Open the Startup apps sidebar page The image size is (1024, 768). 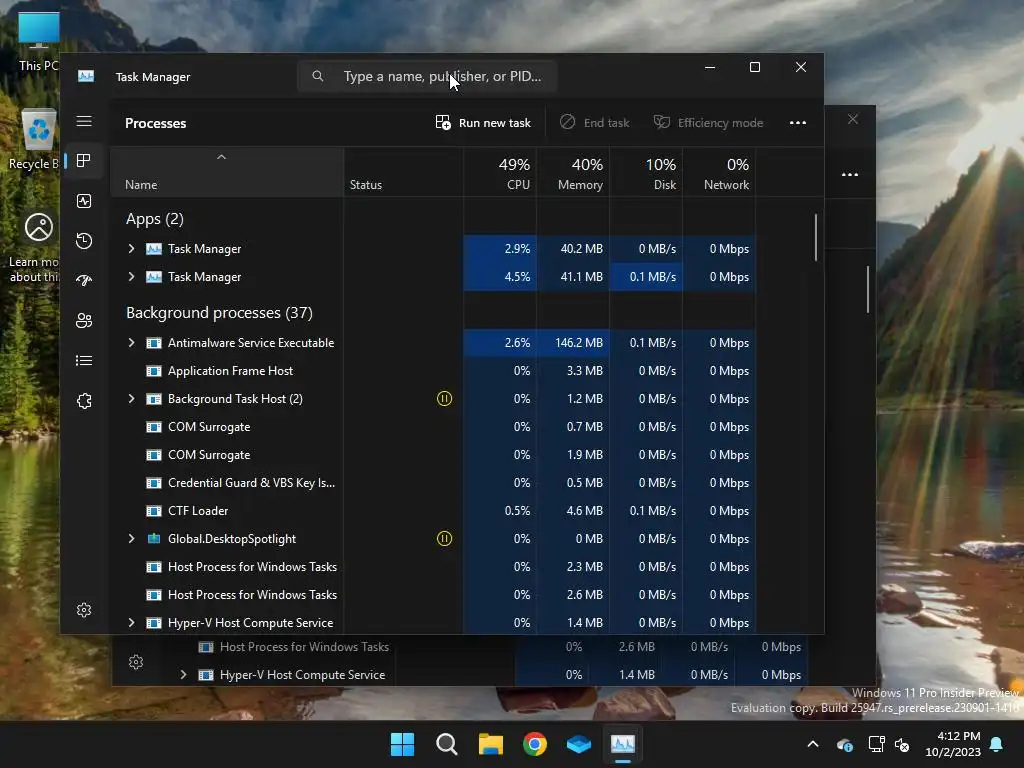pos(84,281)
